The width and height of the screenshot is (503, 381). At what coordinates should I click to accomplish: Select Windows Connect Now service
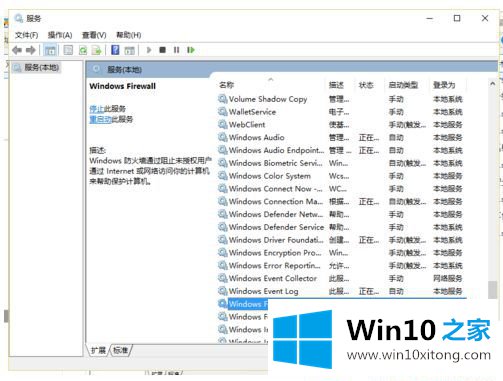pyautogui.click(x=342, y=189)
